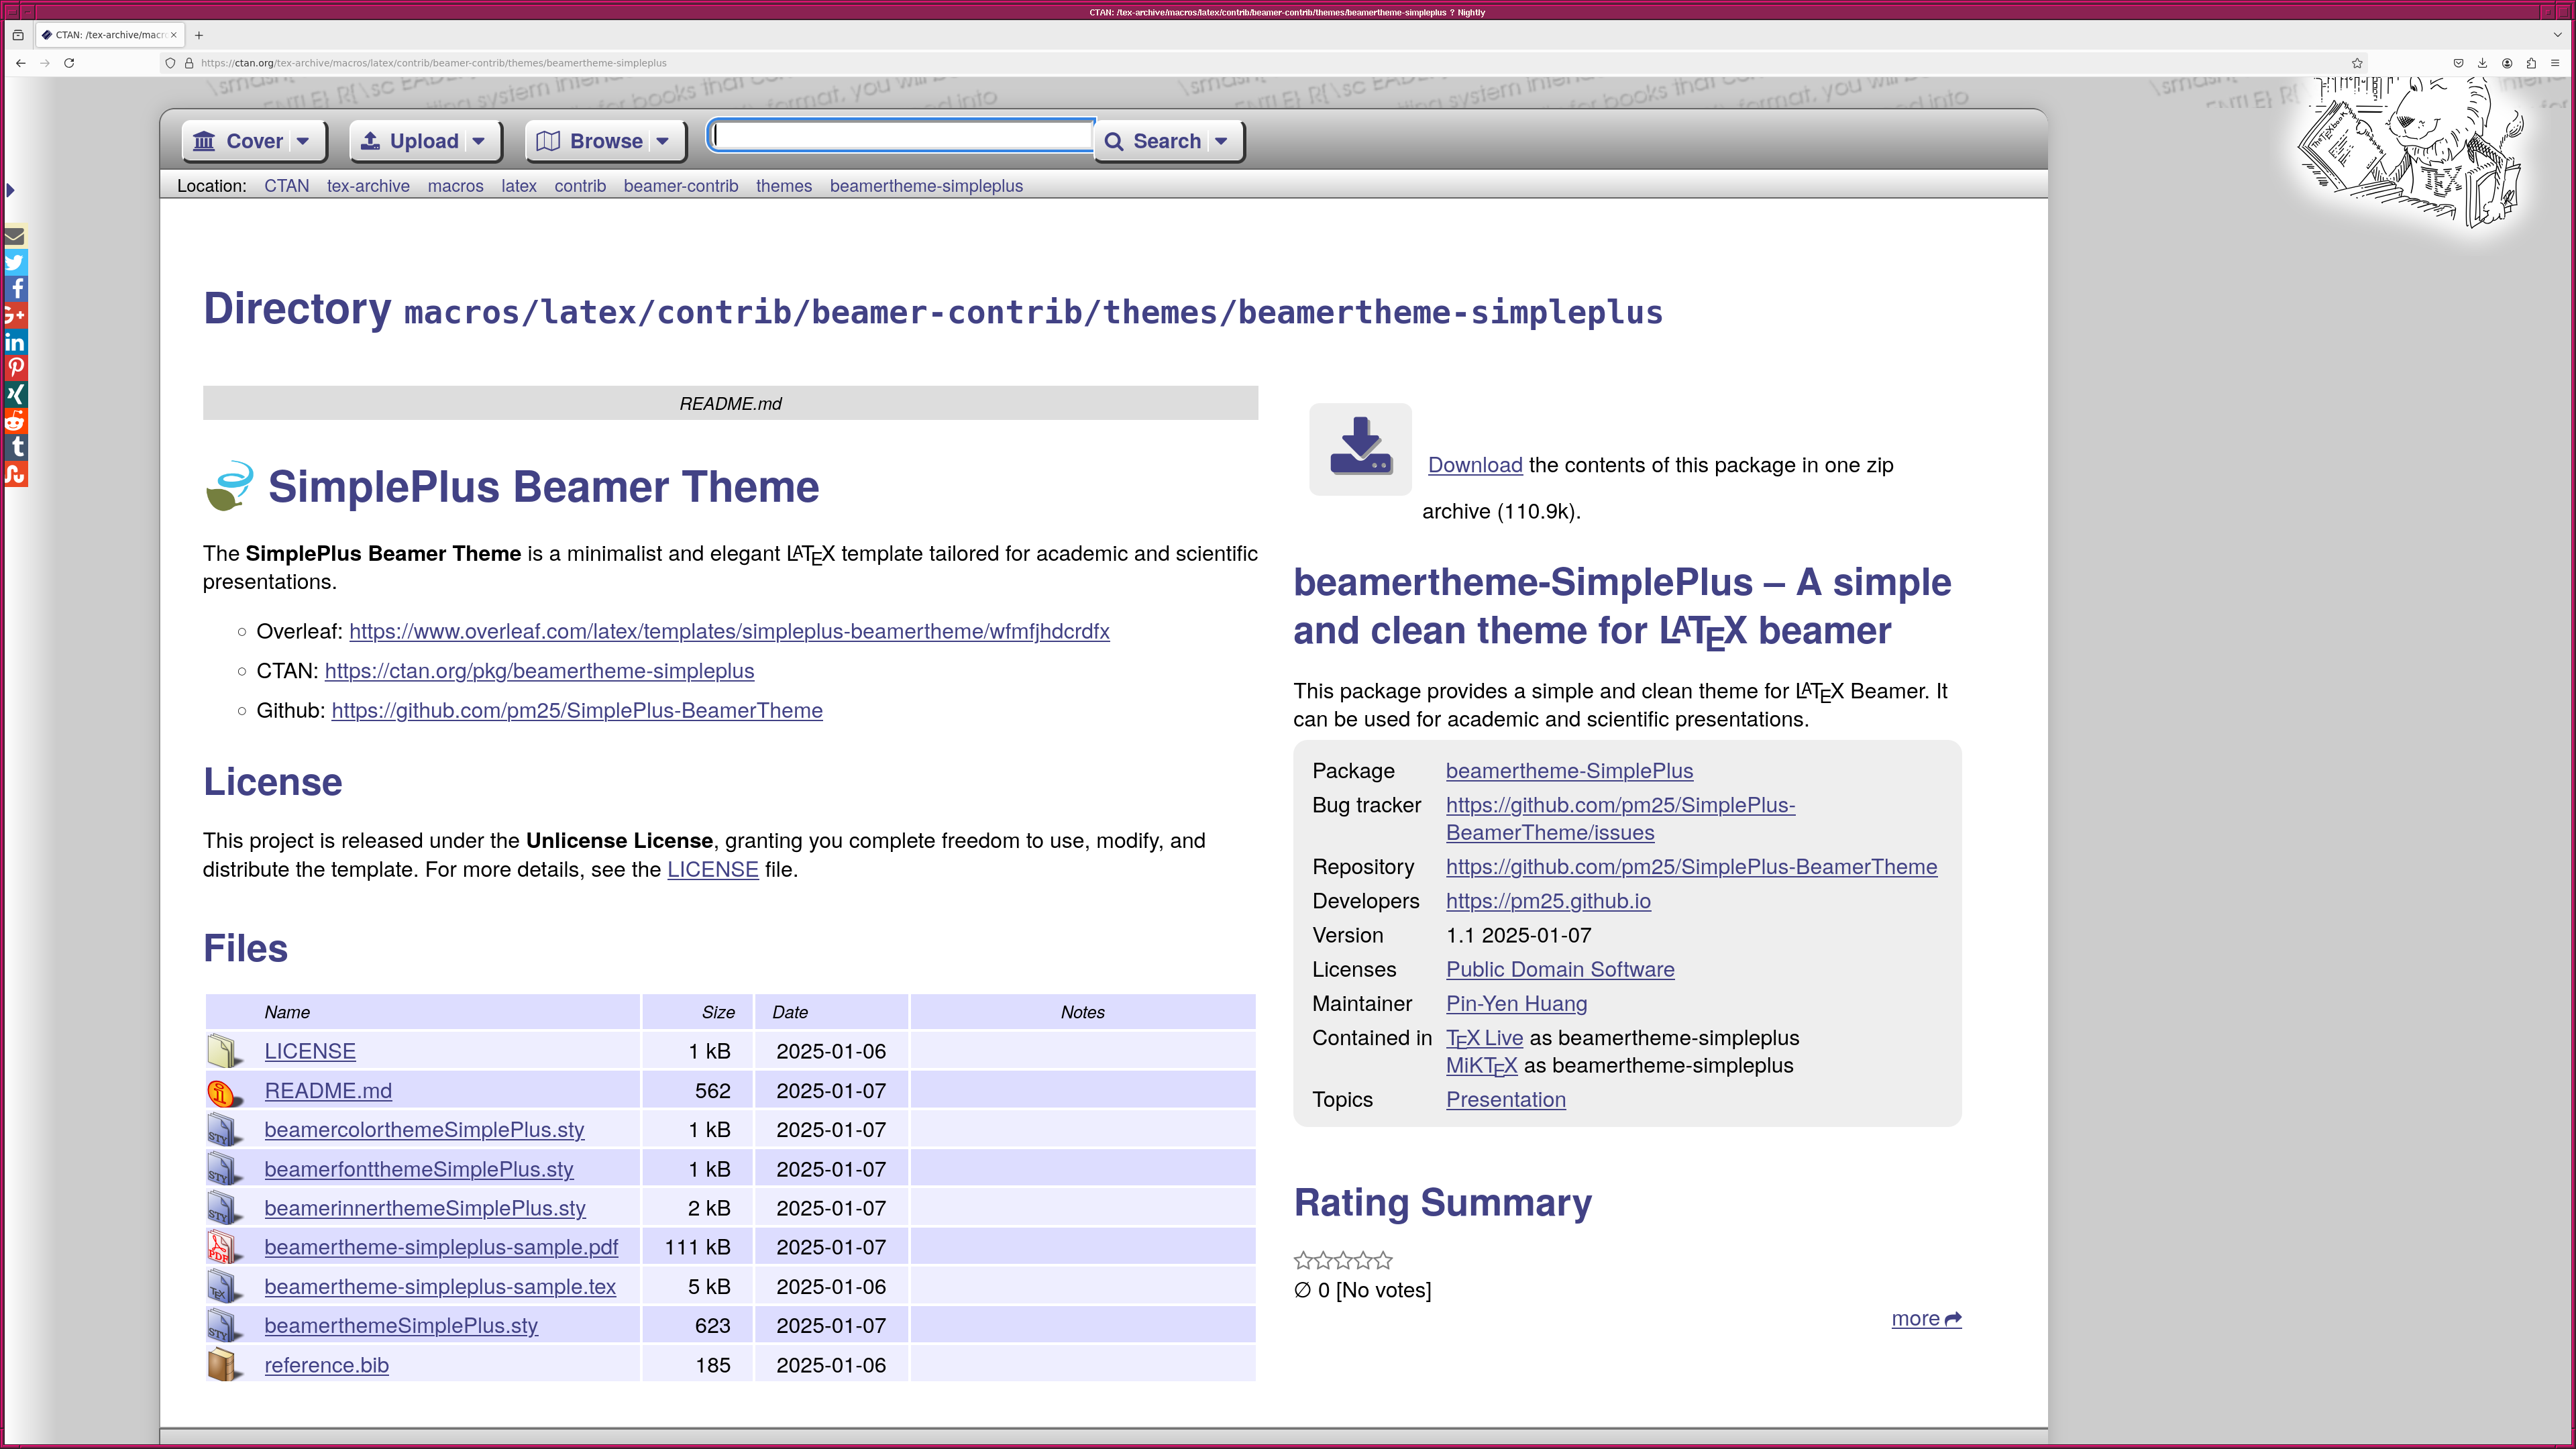Screen dimensions: 2576x1449
Task: Open the Search options dropdown arrow
Action: click(1221, 142)
